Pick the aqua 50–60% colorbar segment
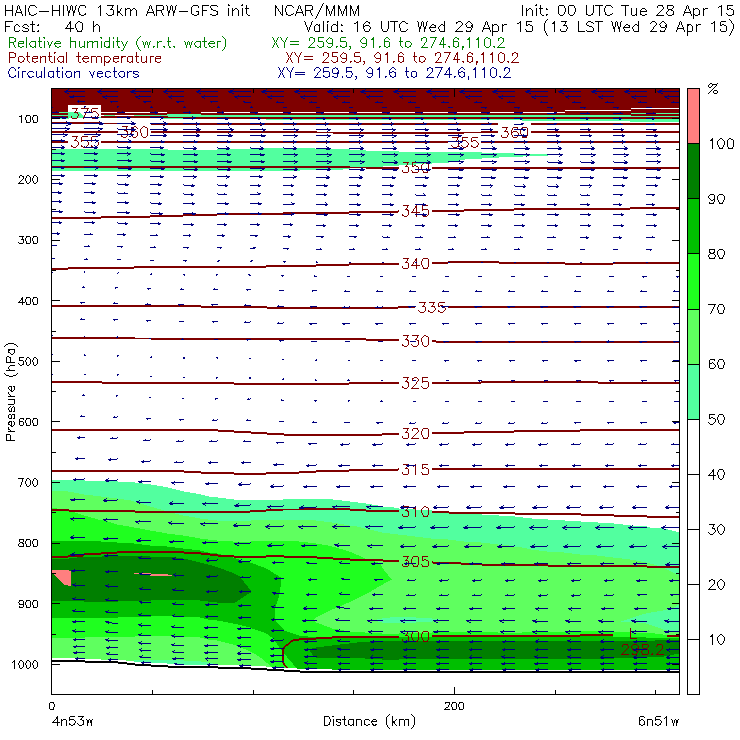 pos(693,392)
